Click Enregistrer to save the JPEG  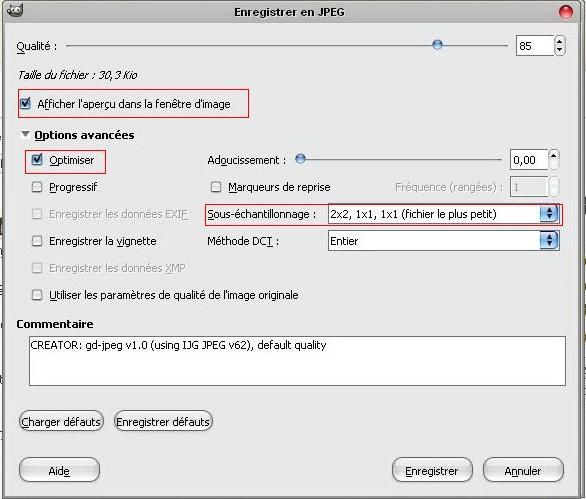pyautogui.click(x=432, y=471)
